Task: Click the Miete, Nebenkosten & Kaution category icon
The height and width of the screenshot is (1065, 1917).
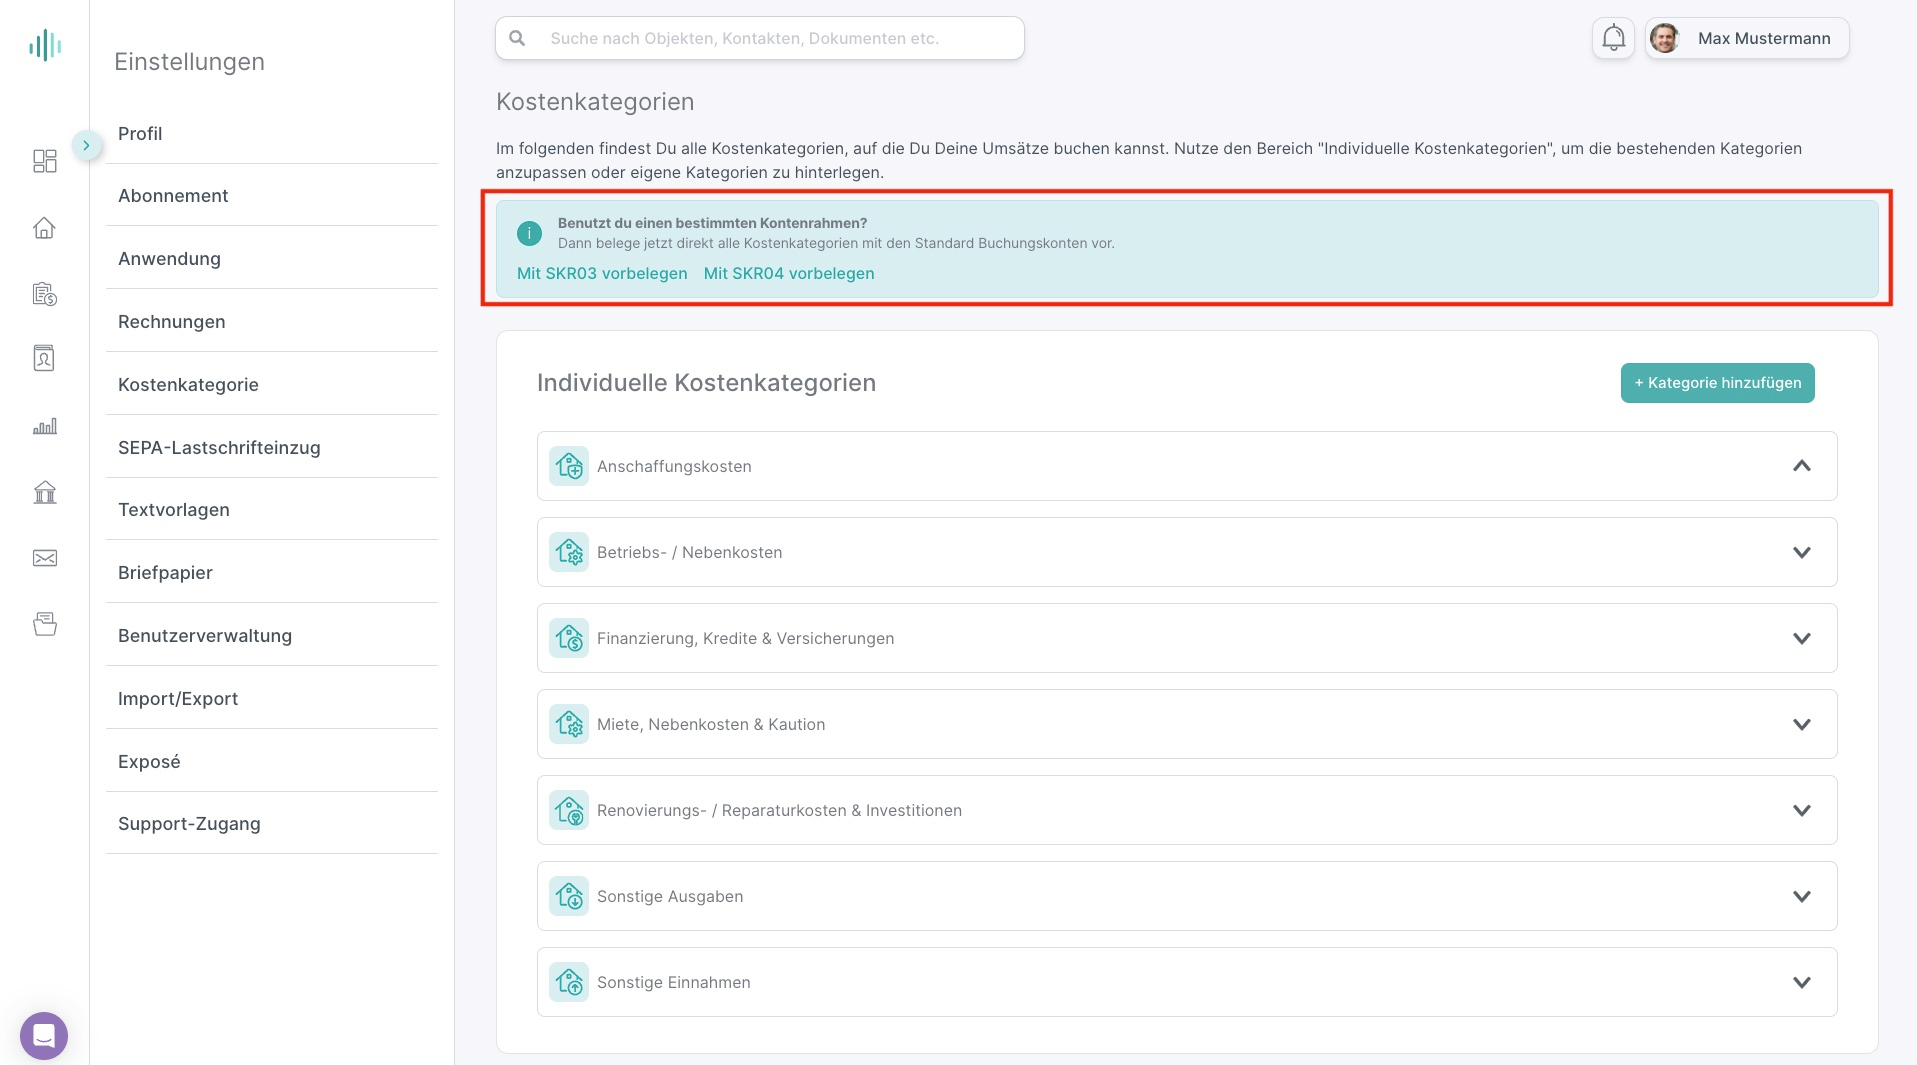Action: pyautogui.click(x=569, y=724)
